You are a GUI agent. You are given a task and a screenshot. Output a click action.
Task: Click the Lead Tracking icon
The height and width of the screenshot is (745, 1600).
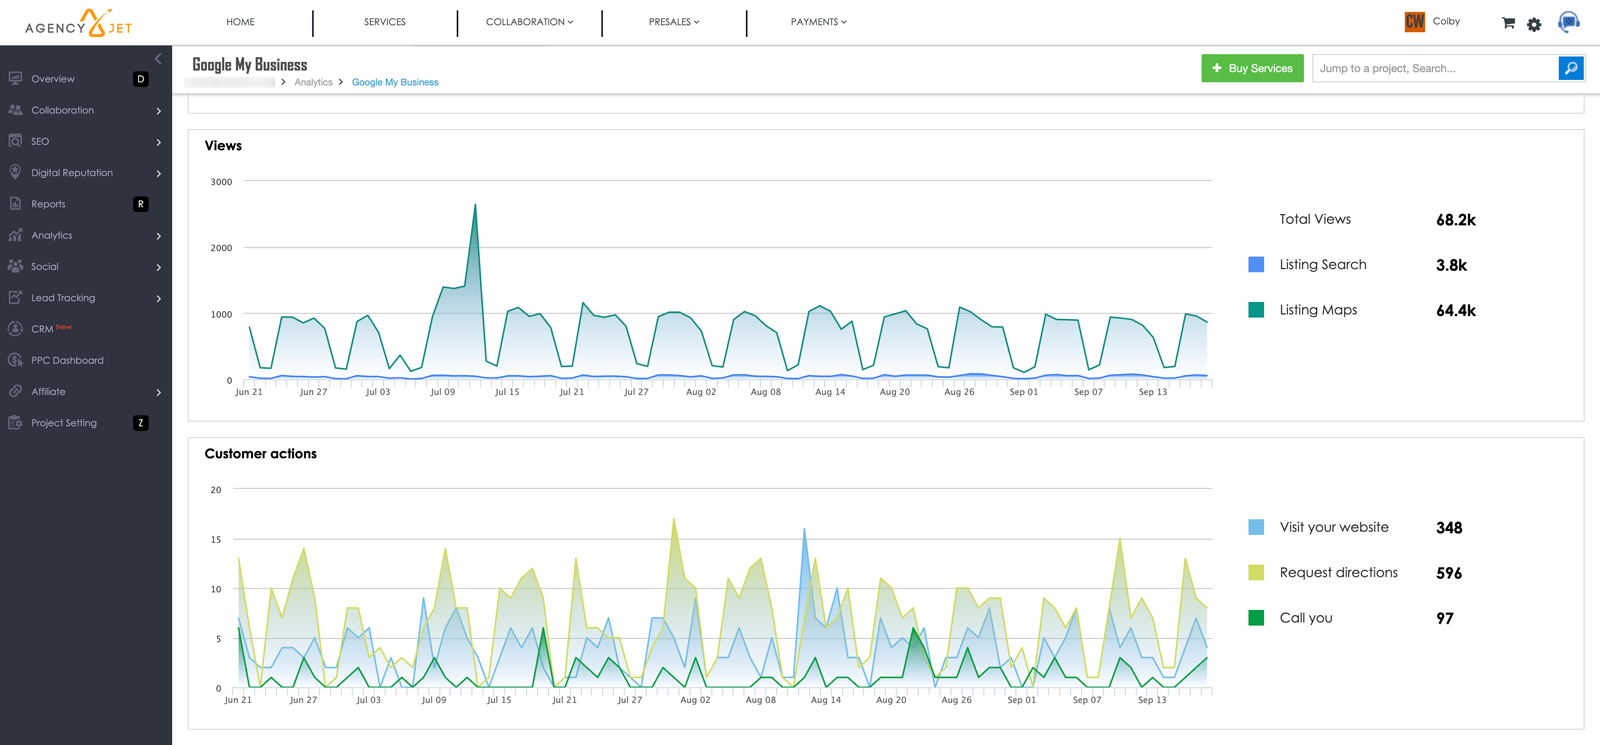click(15, 297)
